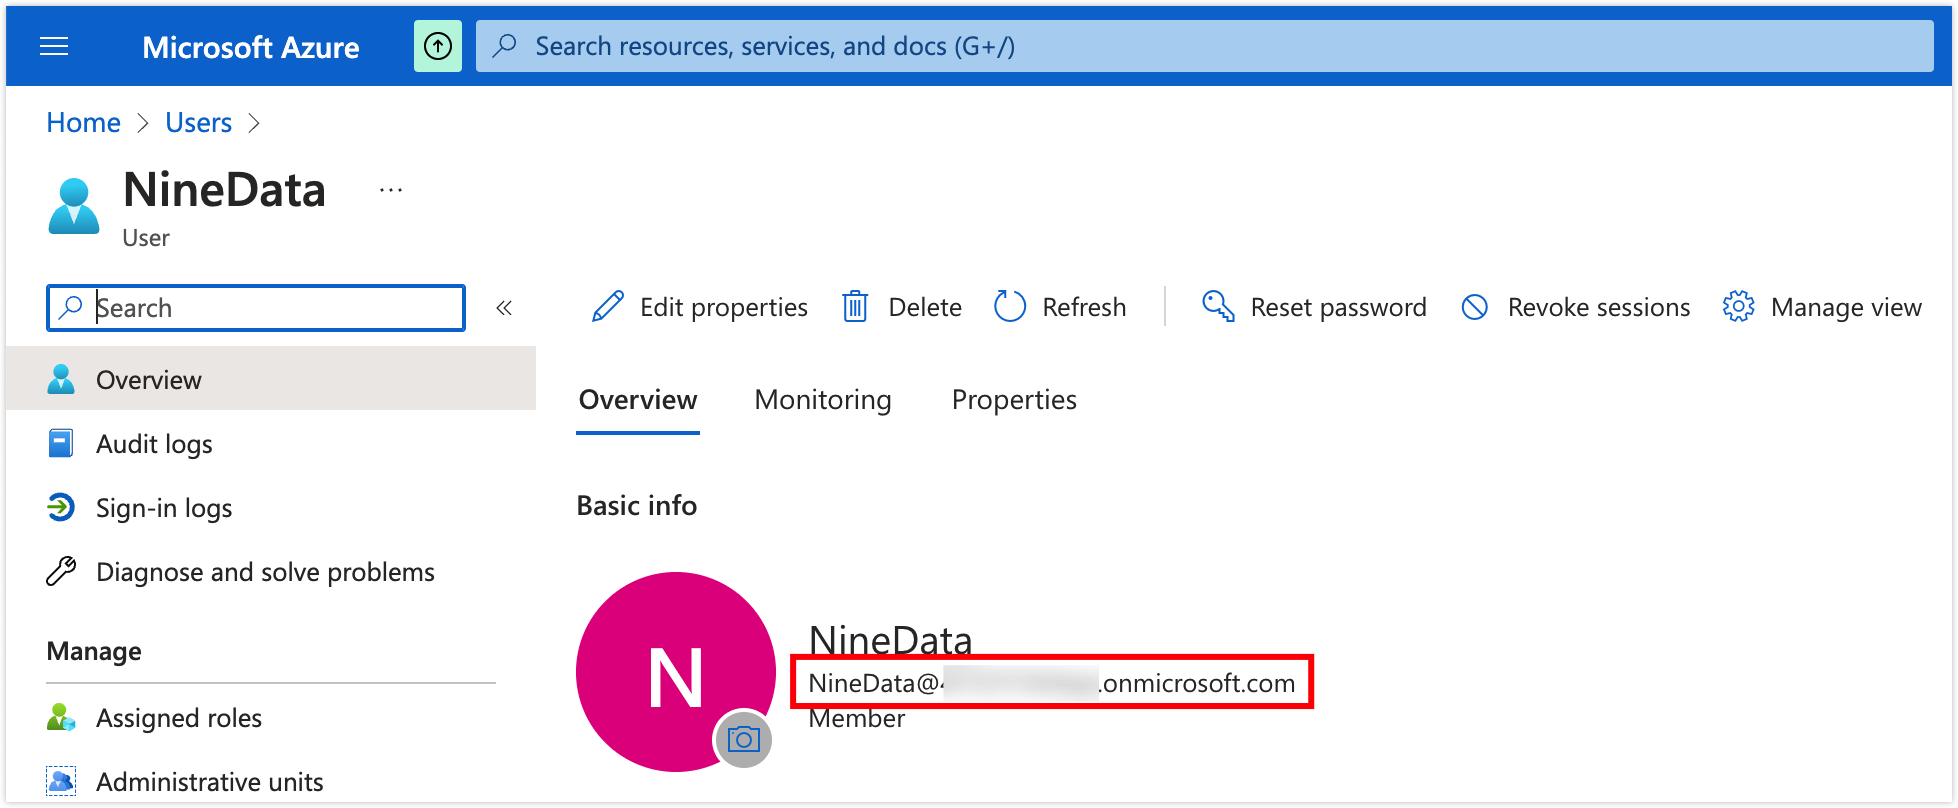The width and height of the screenshot is (1958, 808).
Task: Click the Overview person icon in sidebar
Action: [61, 379]
